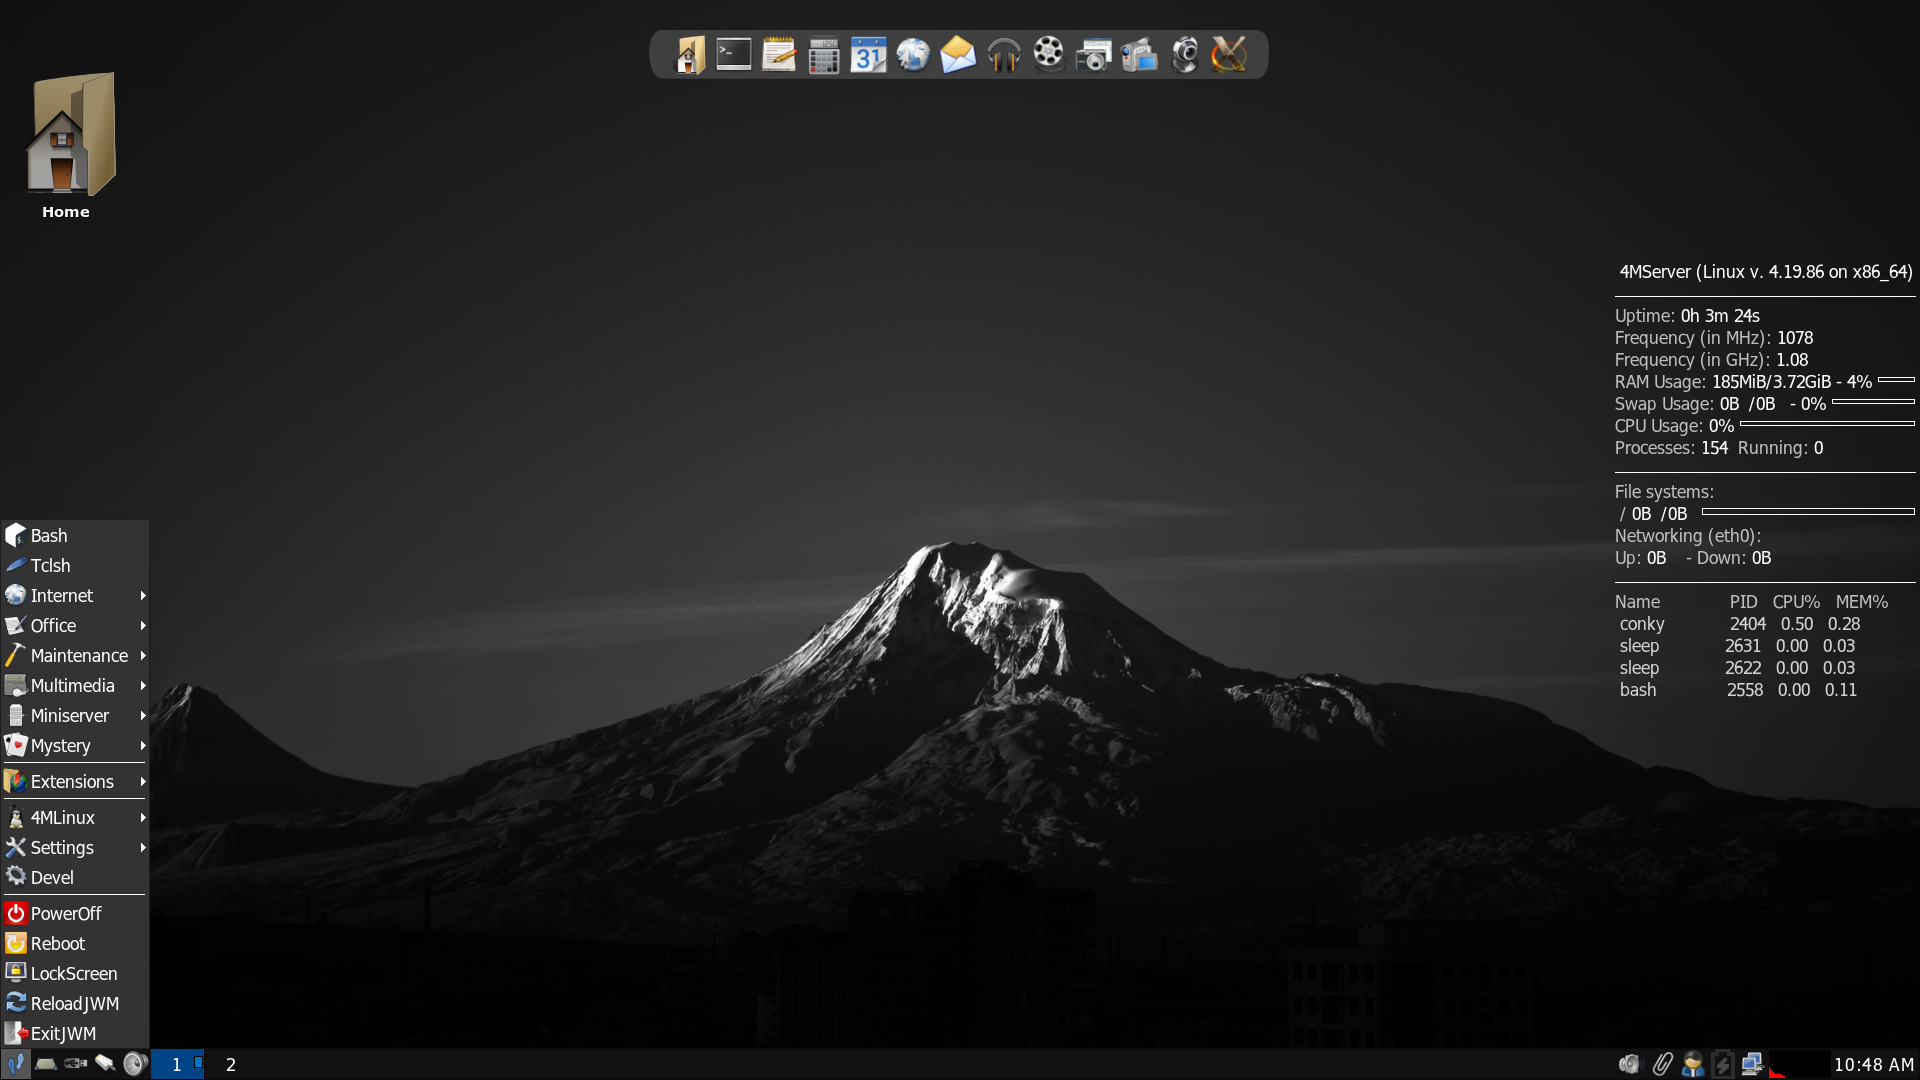Launch the screenshot camera tool in dock
Image resolution: width=1920 pixels, height=1080 pixels.
click(x=1093, y=54)
